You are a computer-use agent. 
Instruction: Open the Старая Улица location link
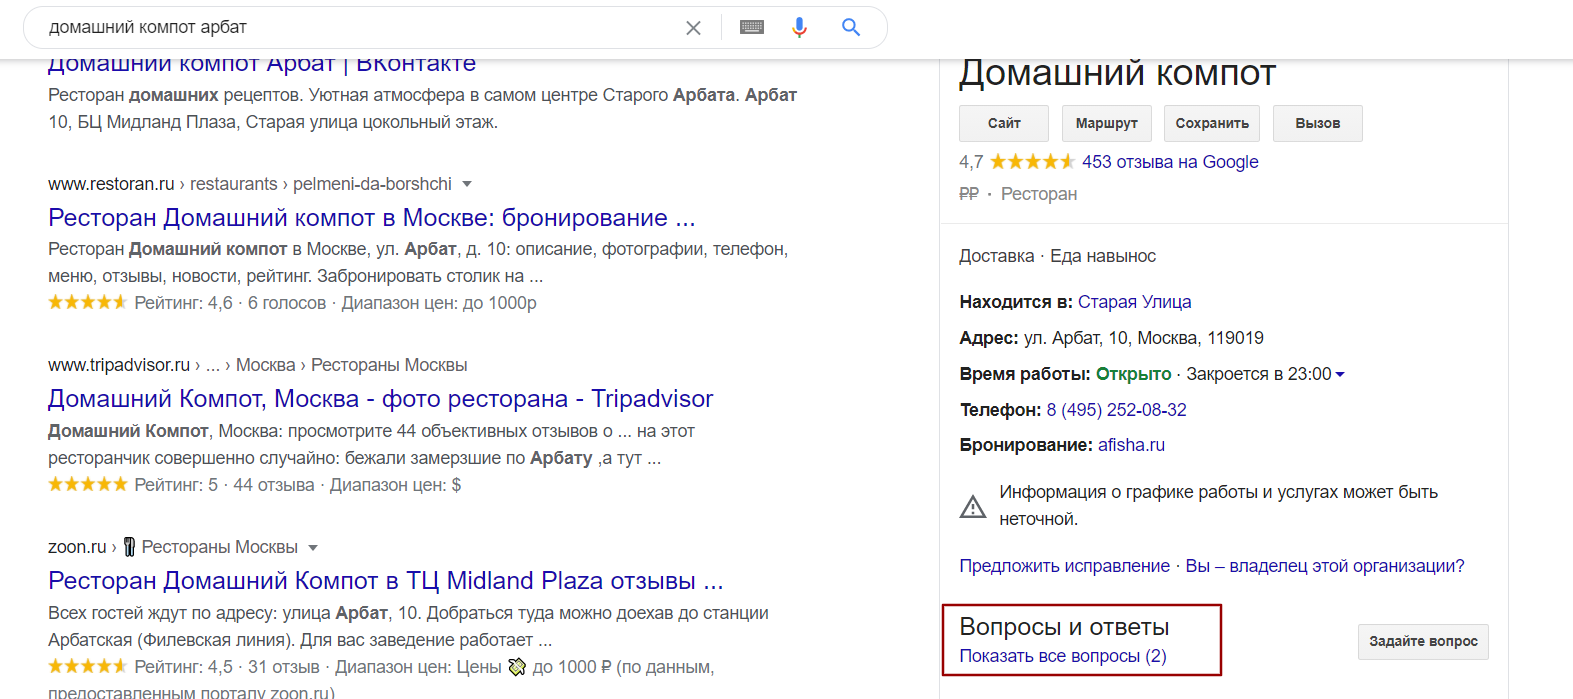[x=1134, y=302]
